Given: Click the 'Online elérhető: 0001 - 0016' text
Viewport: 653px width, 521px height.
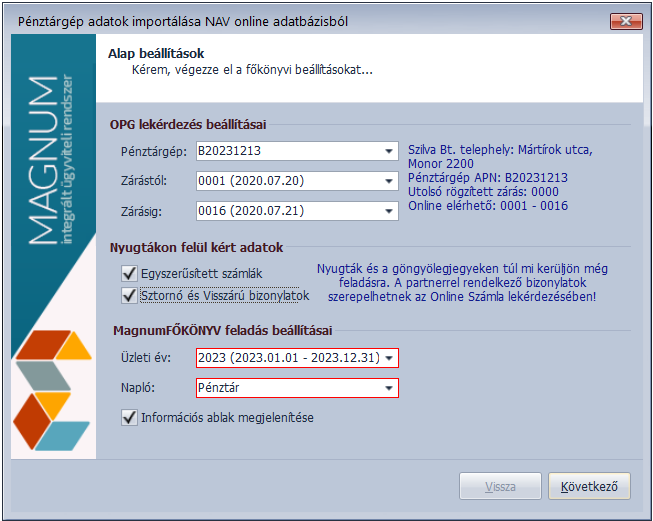Looking at the screenshot, I should pyautogui.click(x=488, y=206).
